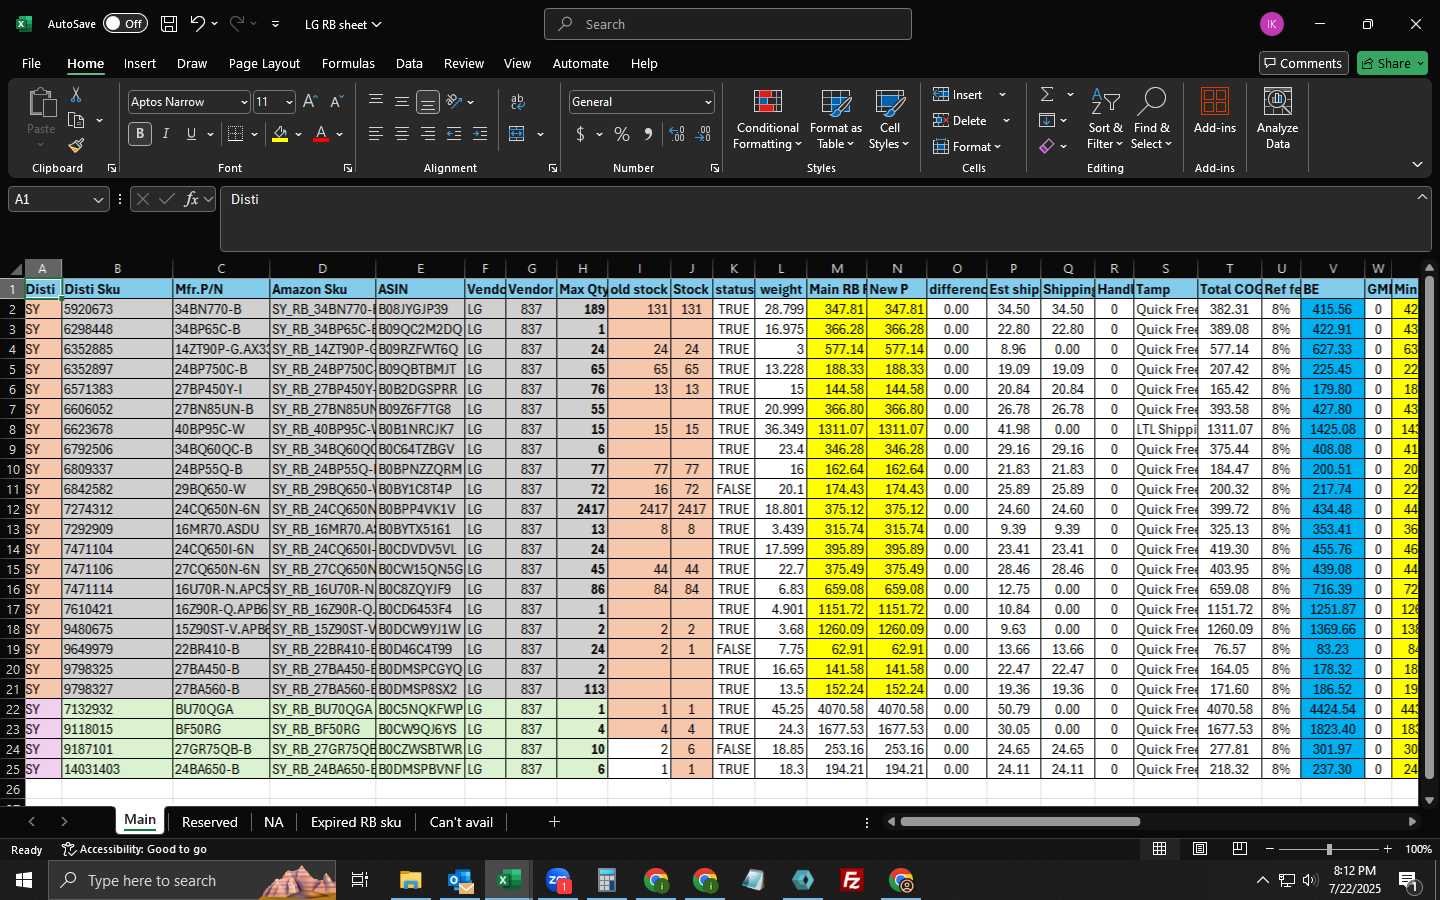Click the formula bar showing Disti
Viewport: 1440px width, 900px height.
825,218
